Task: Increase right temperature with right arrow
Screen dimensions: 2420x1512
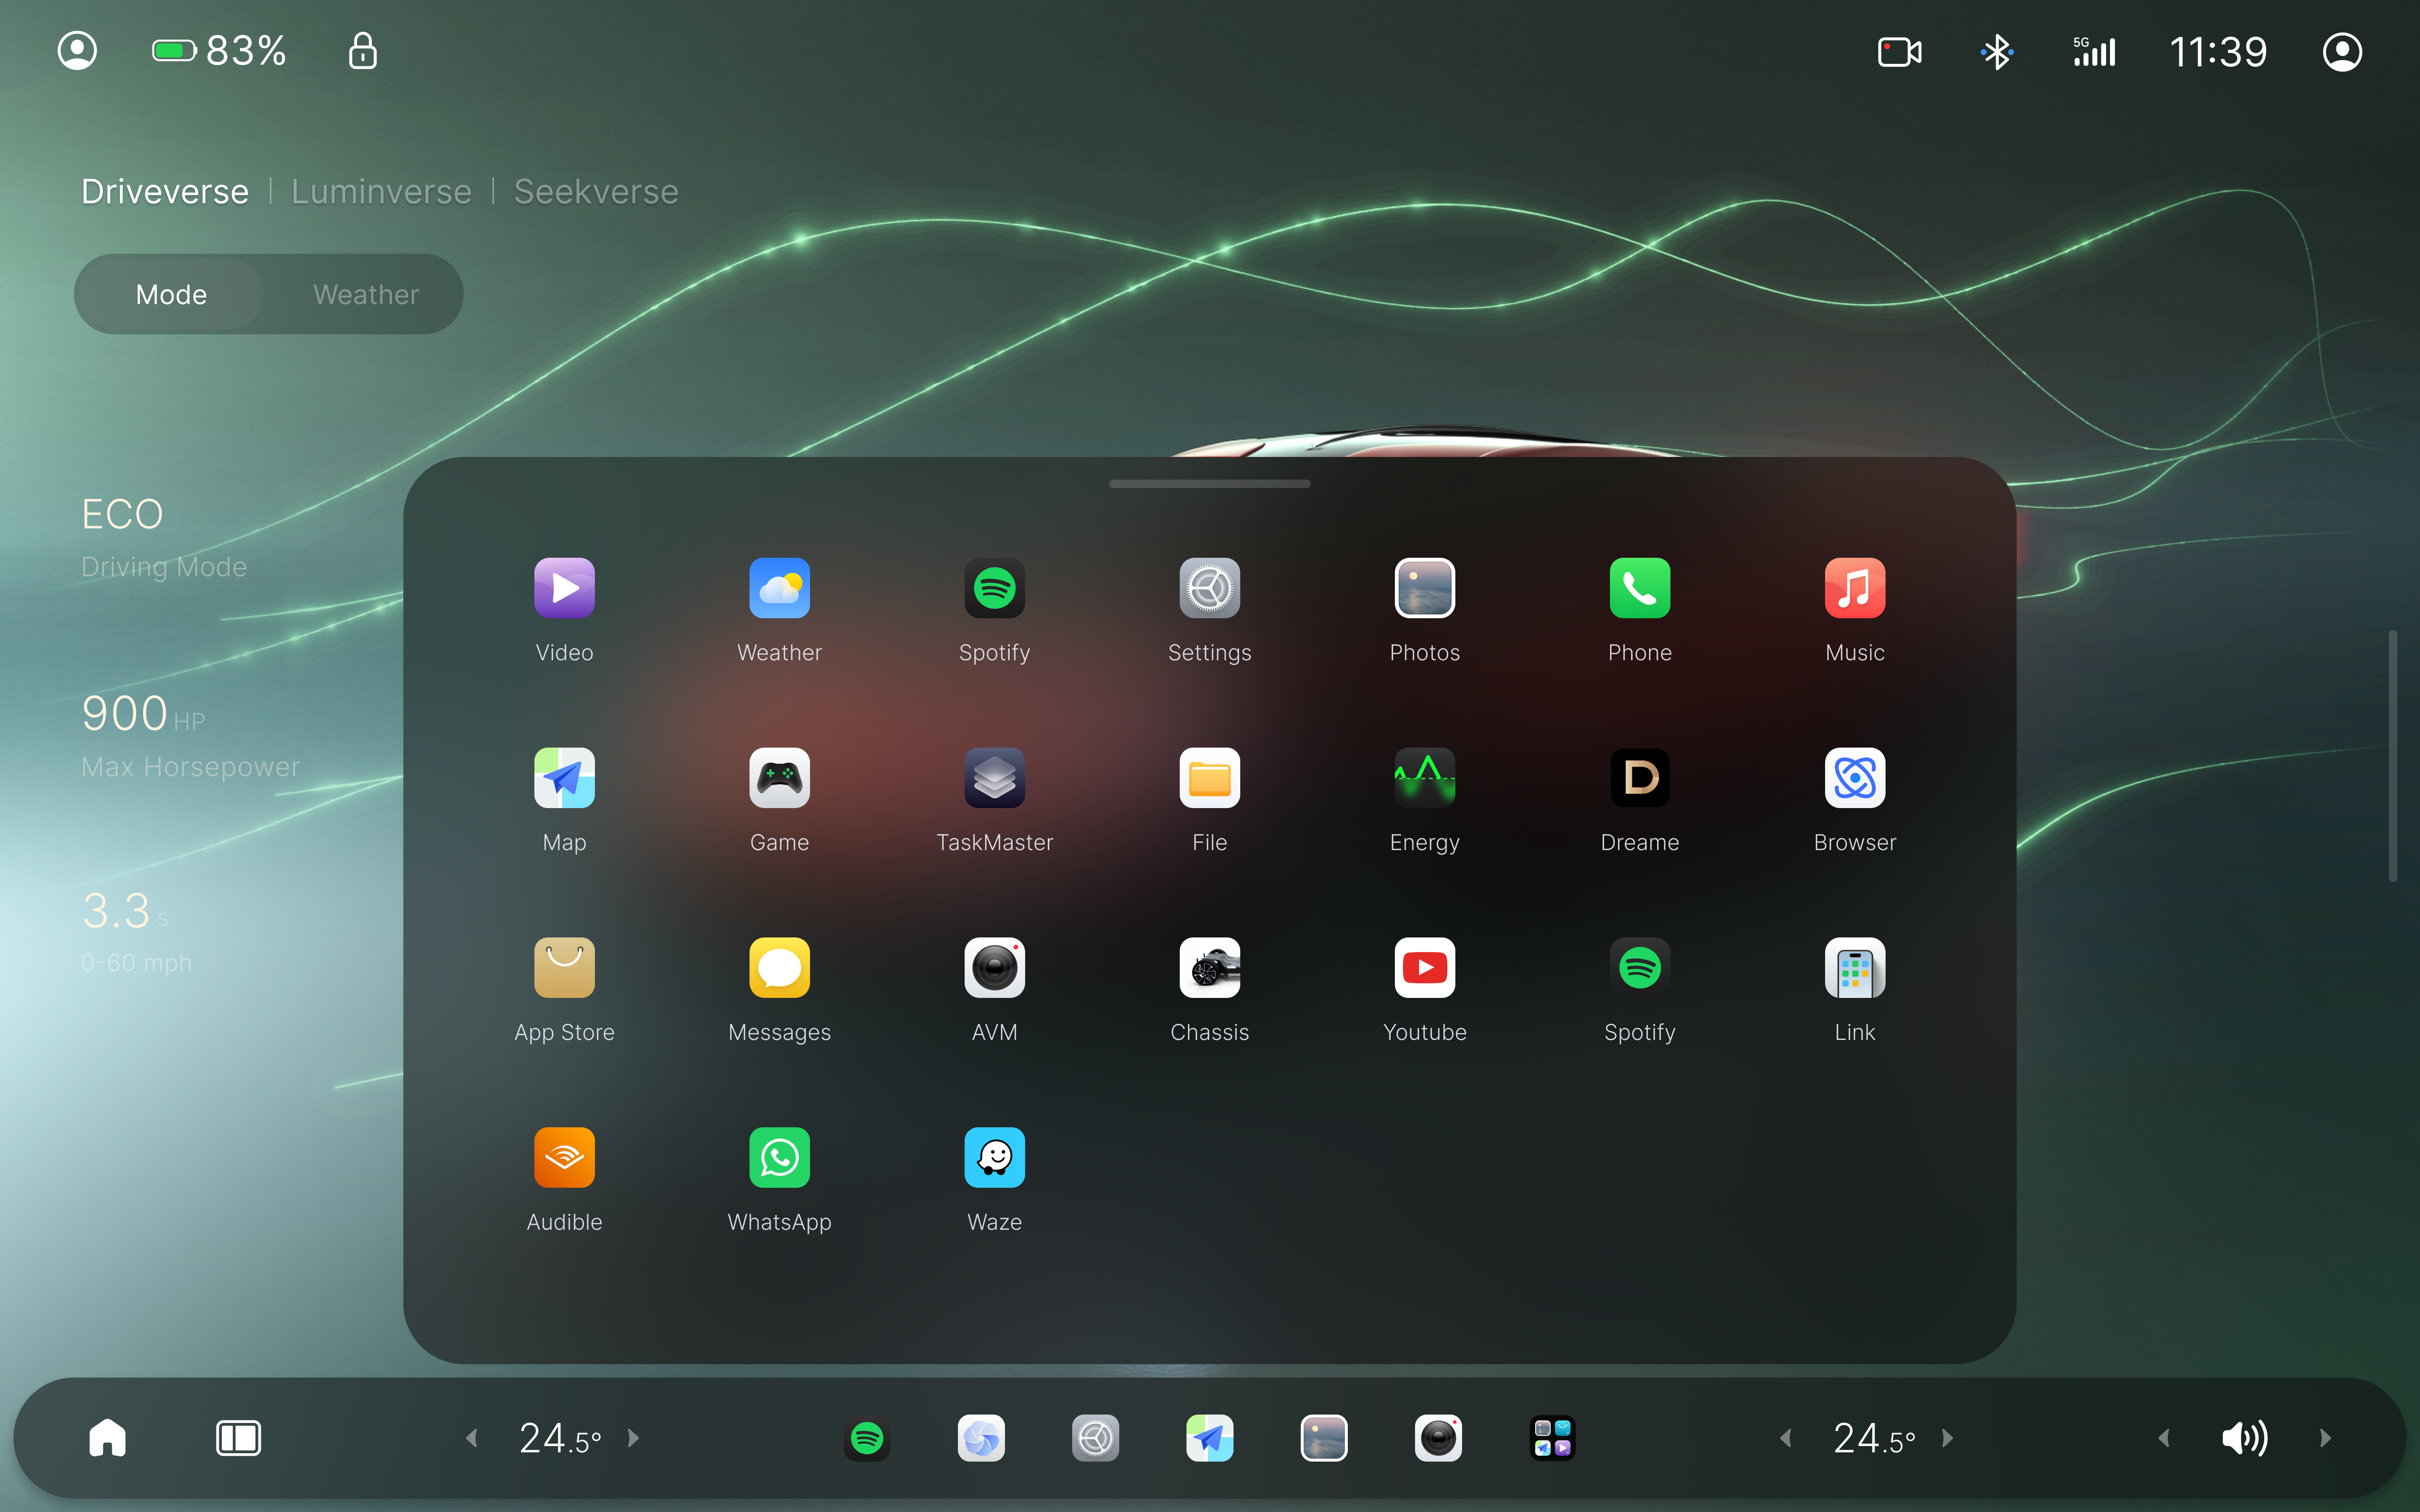Action: point(1947,1438)
